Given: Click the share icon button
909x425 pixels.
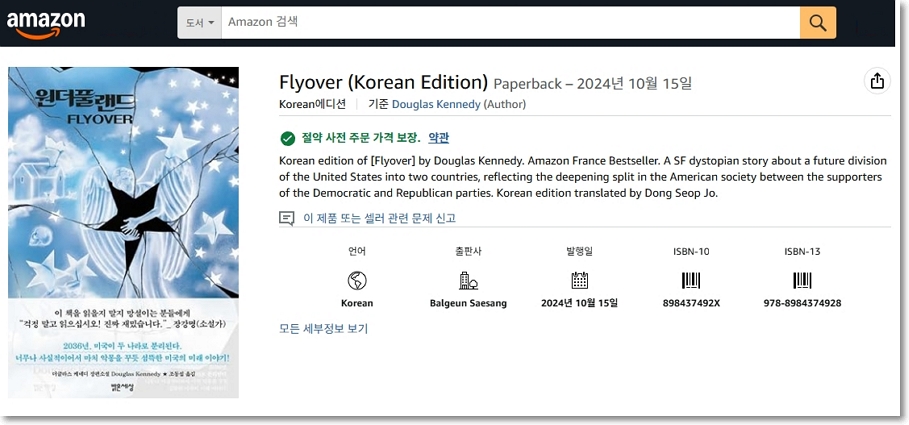Looking at the screenshot, I should pos(877,81).
